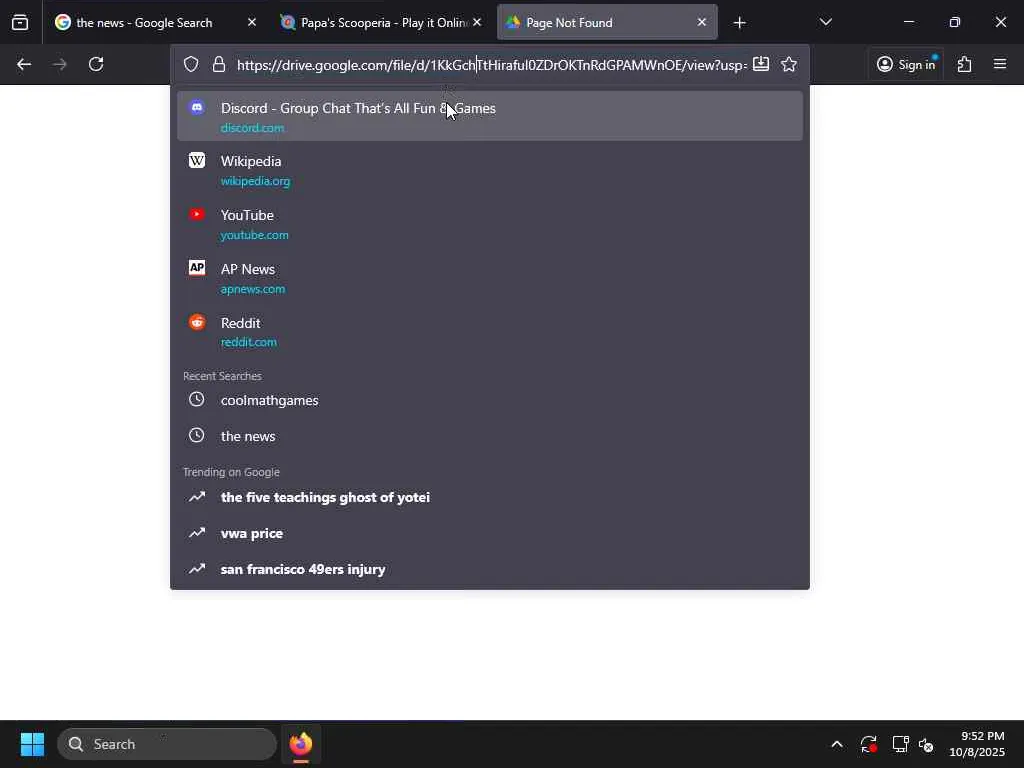The width and height of the screenshot is (1024, 768).
Task: Switch to the news - Google Search tab
Action: 144,22
